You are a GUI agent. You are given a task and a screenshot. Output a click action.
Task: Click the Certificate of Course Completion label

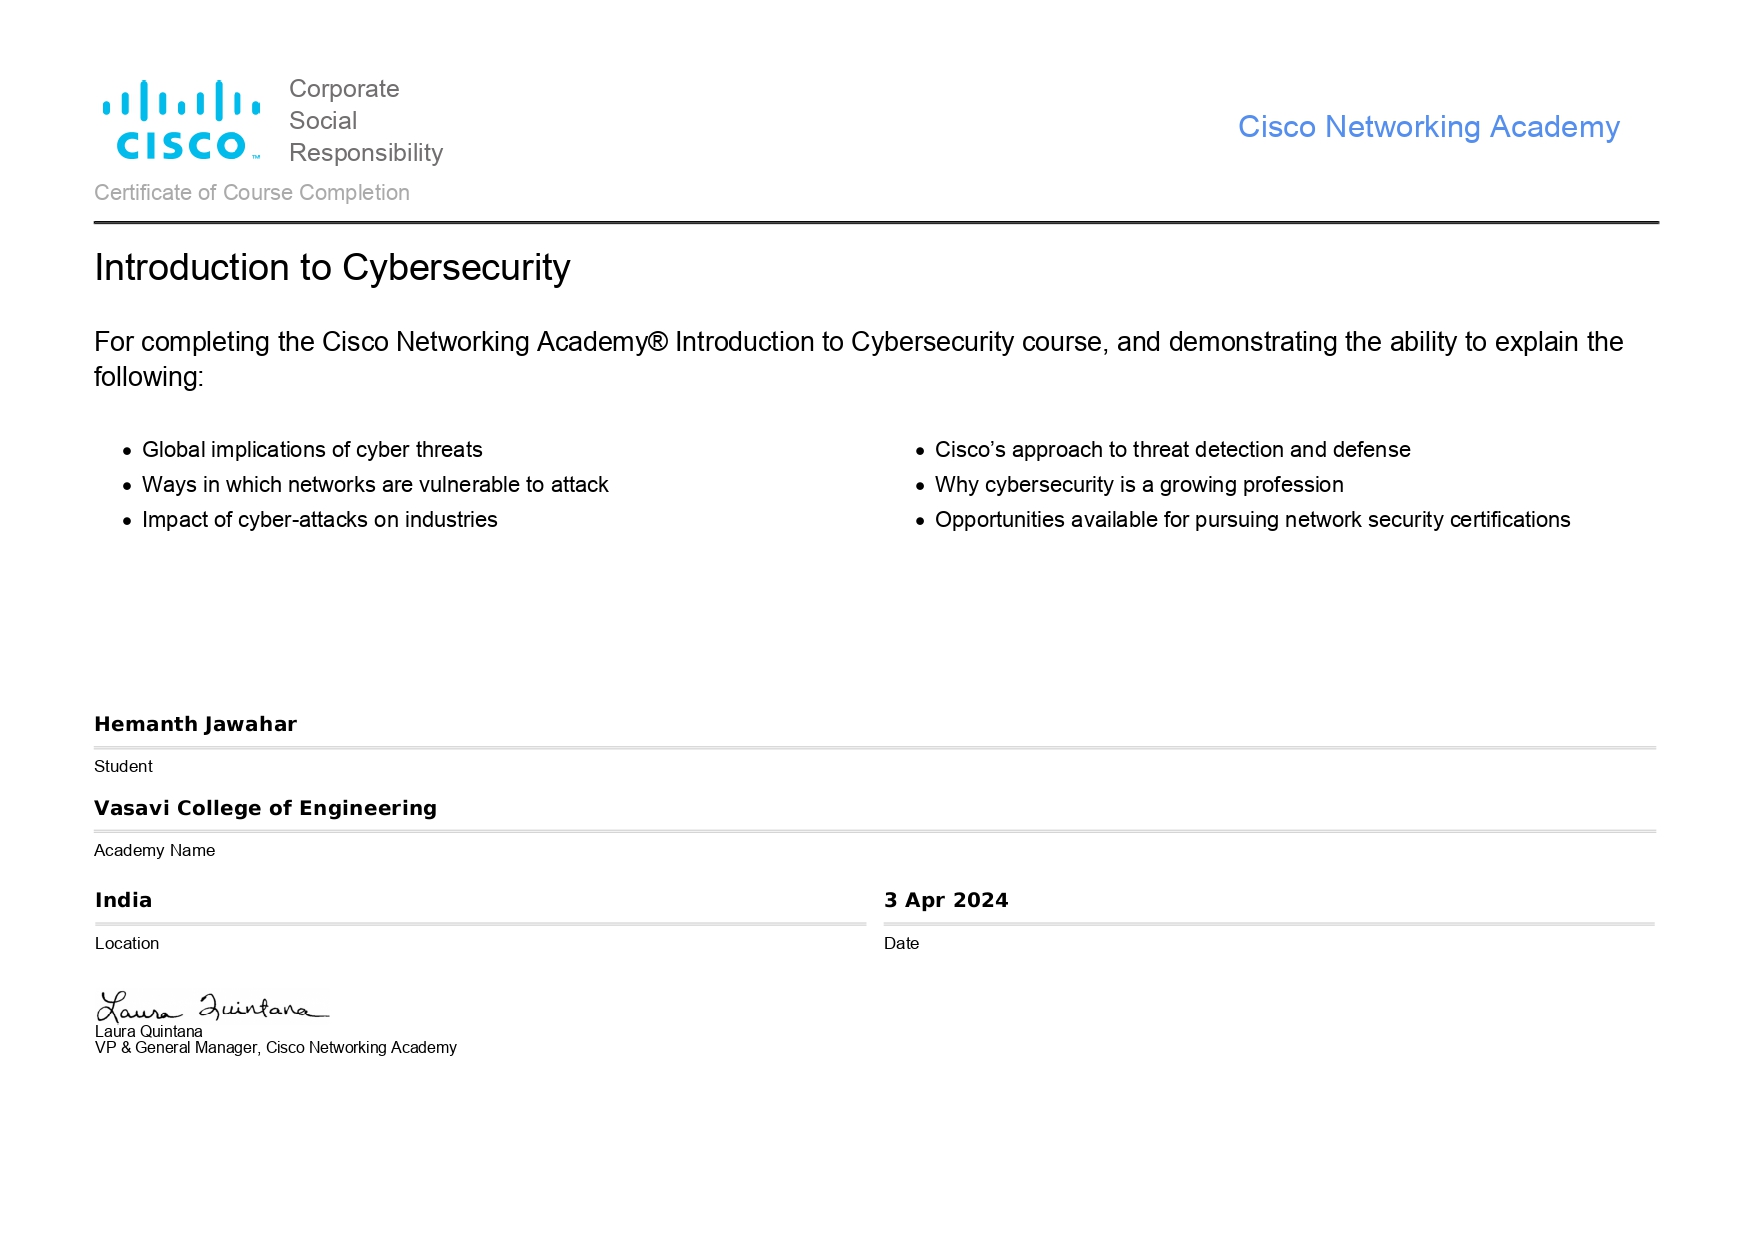(x=252, y=193)
